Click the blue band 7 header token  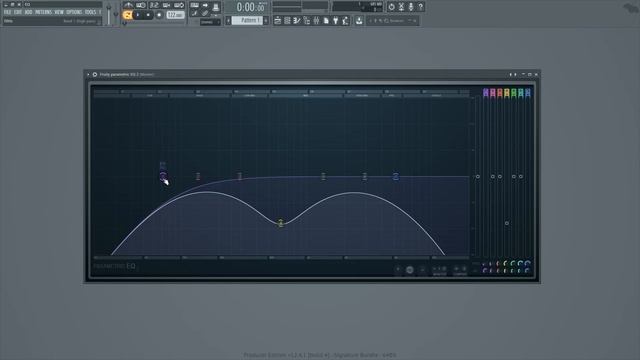pos(527,93)
